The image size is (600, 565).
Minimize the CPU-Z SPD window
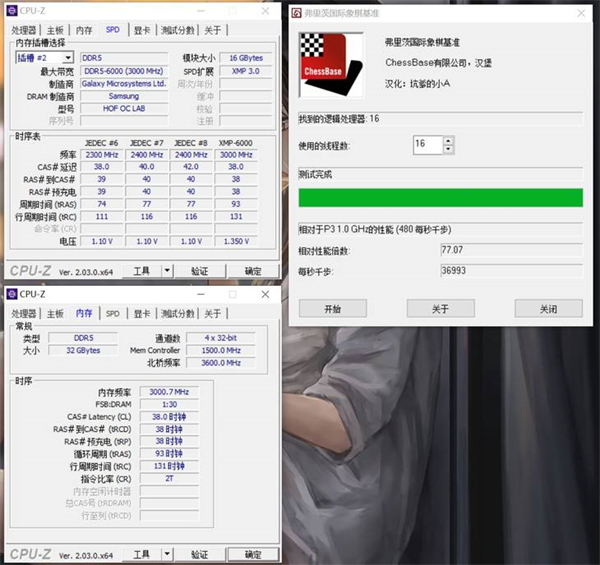[x=201, y=13]
